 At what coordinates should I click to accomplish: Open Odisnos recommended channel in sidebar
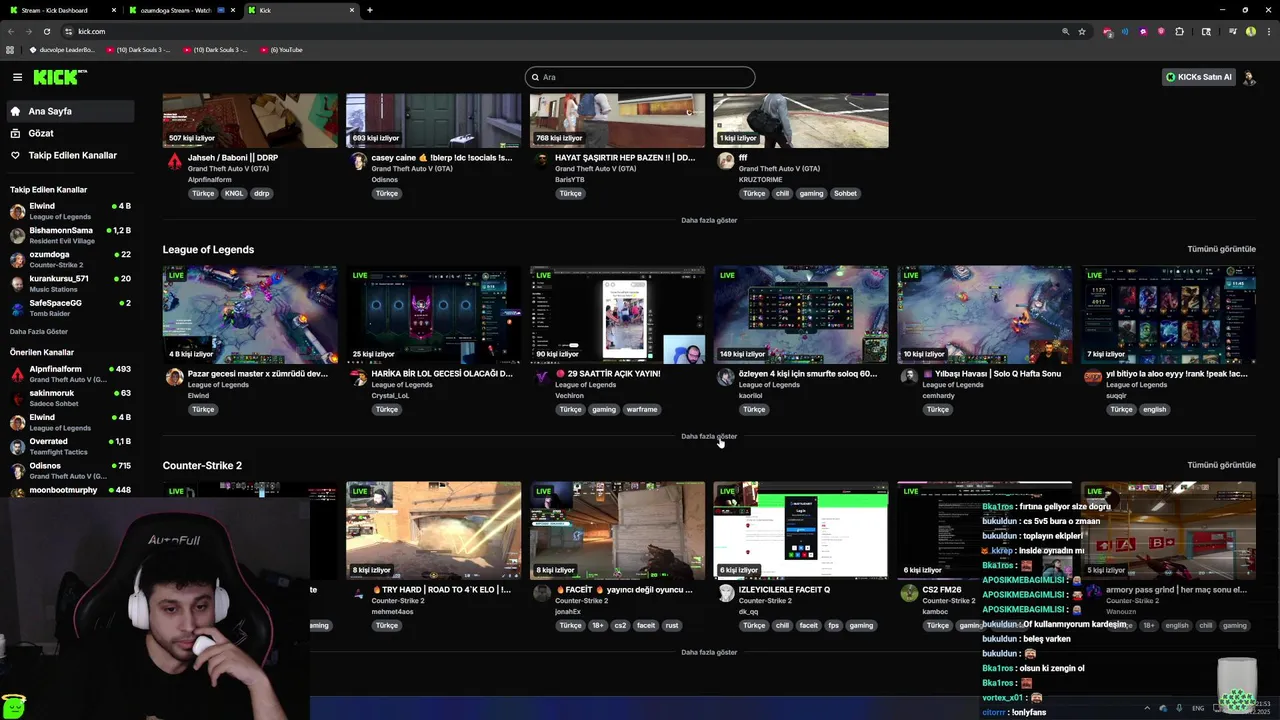click(x=70, y=470)
